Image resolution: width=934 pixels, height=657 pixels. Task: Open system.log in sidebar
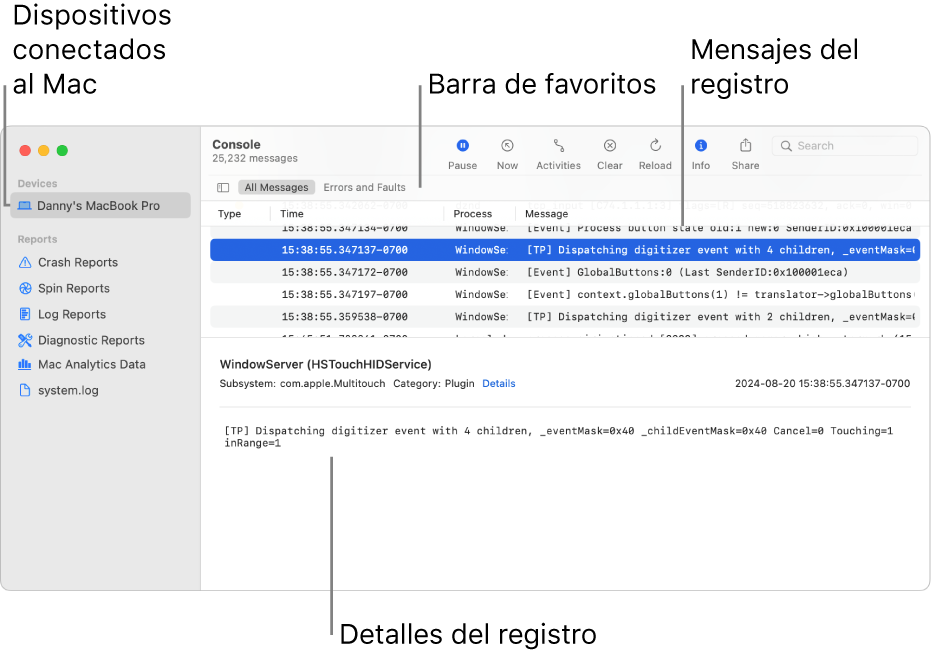tap(69, 390)
